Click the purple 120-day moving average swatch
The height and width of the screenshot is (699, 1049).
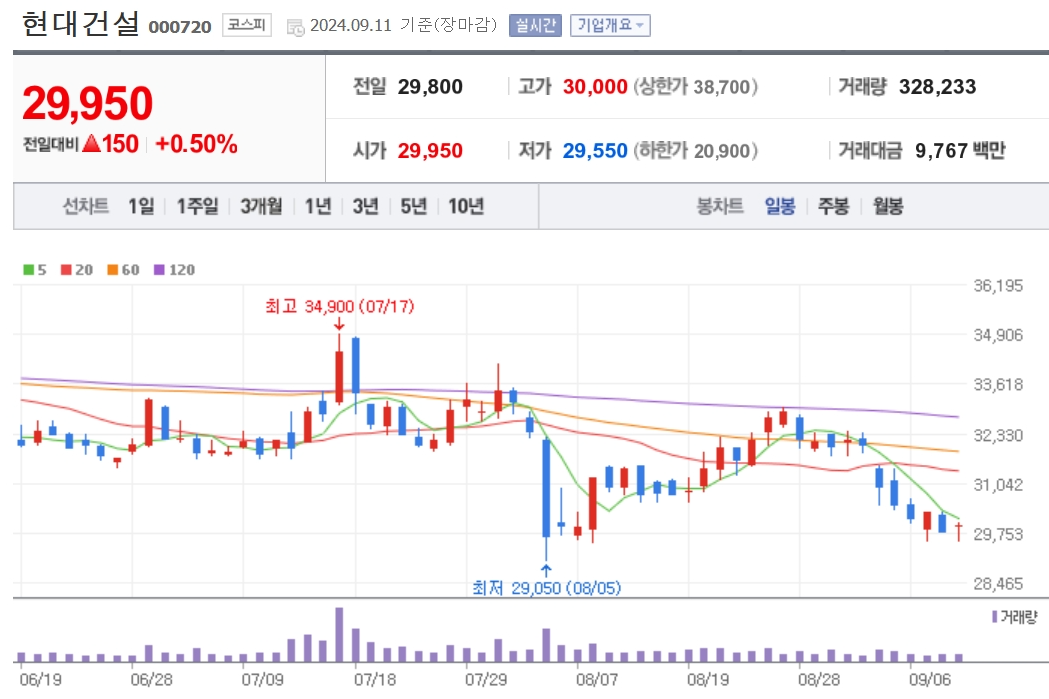(x=159, y=270)
